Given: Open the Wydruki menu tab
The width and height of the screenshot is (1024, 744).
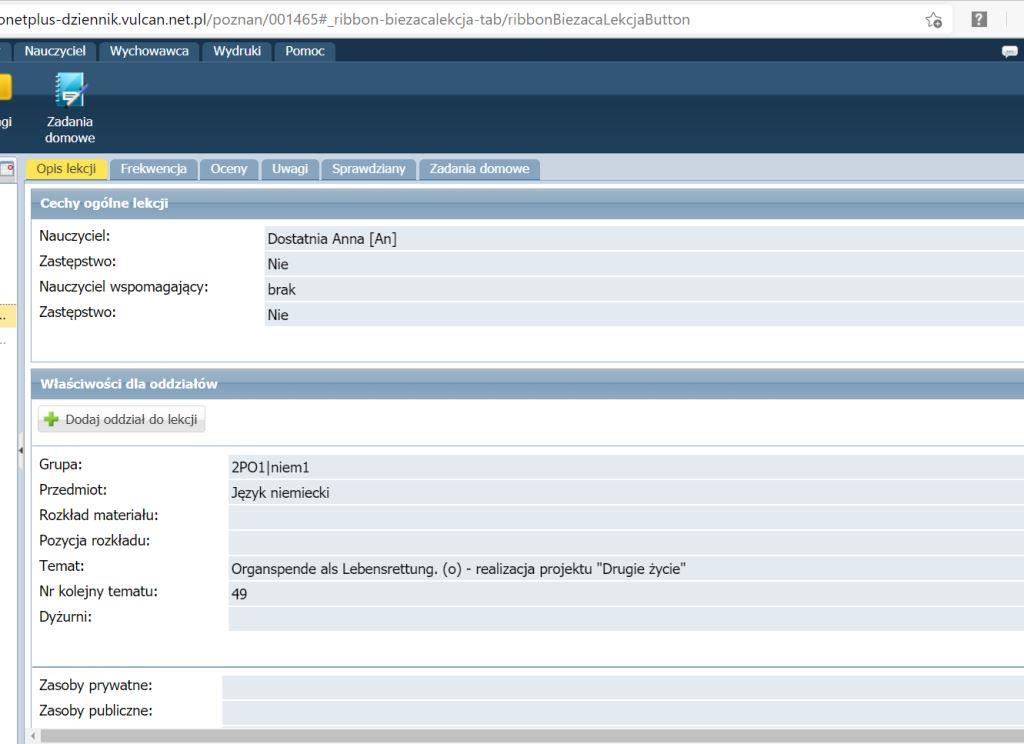Looking at the screenshot, I should pyautogui.click(x=236, y=51).
